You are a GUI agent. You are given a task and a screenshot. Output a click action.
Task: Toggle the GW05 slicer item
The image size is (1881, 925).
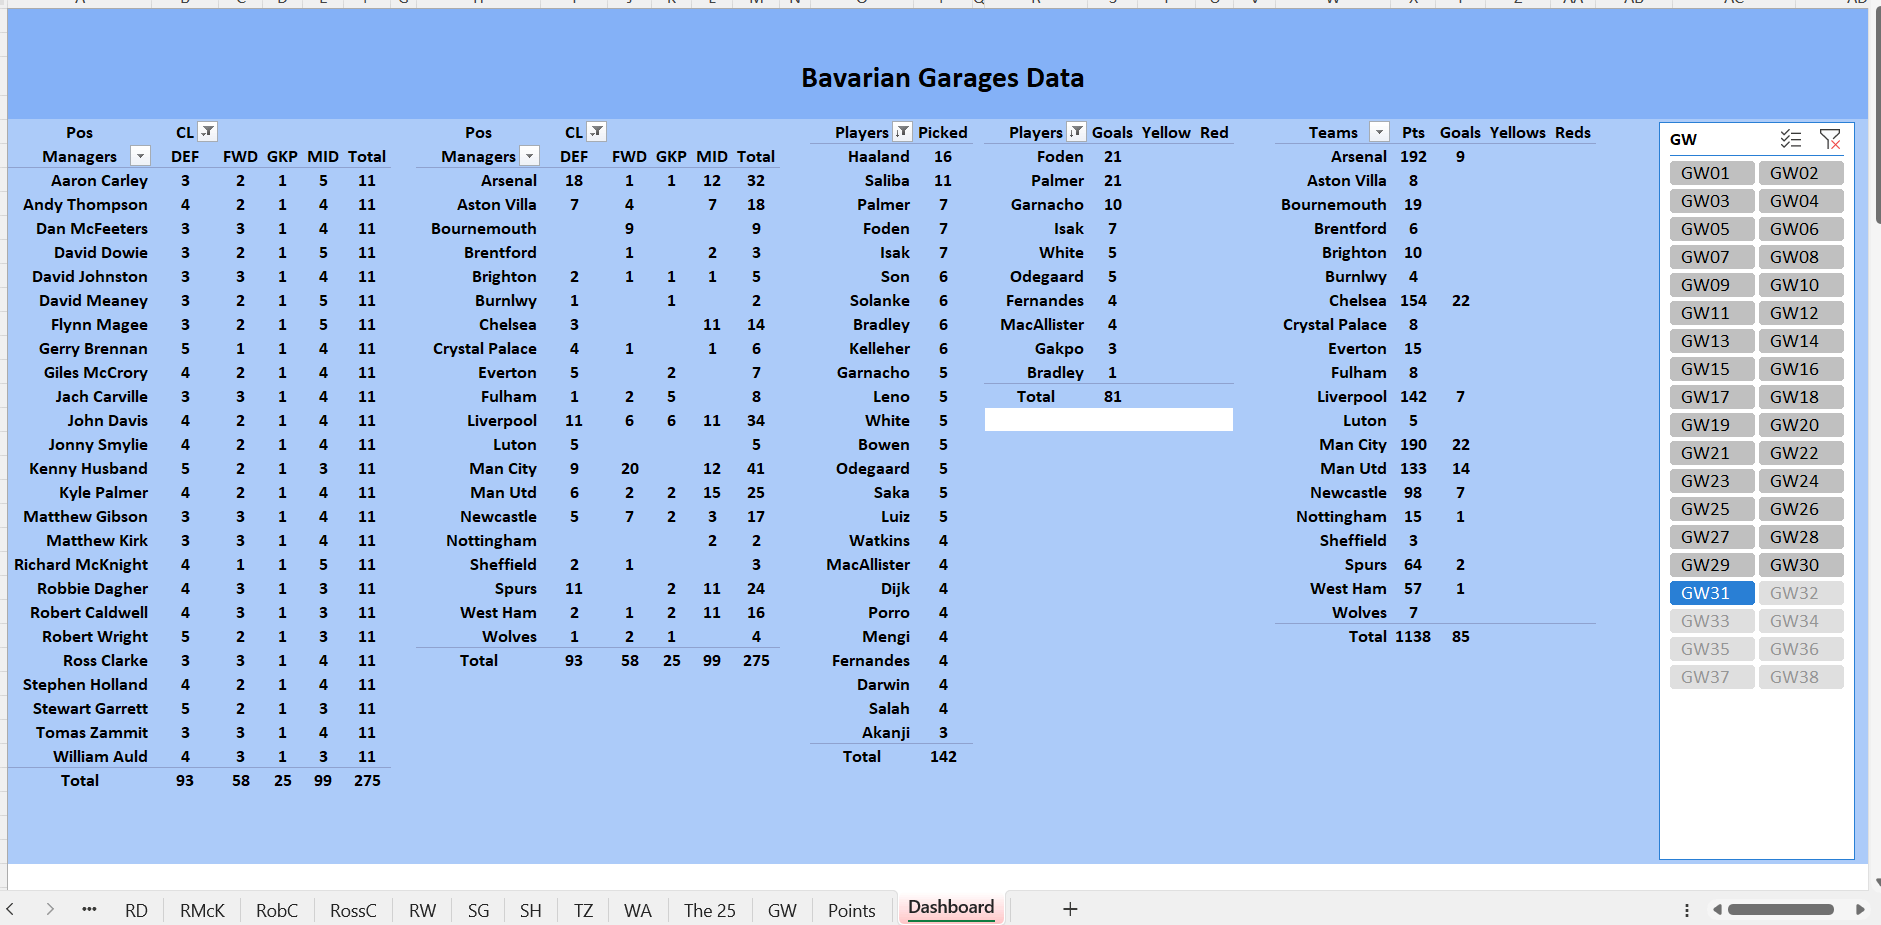pyautogui.click(x=1712, y=229)
